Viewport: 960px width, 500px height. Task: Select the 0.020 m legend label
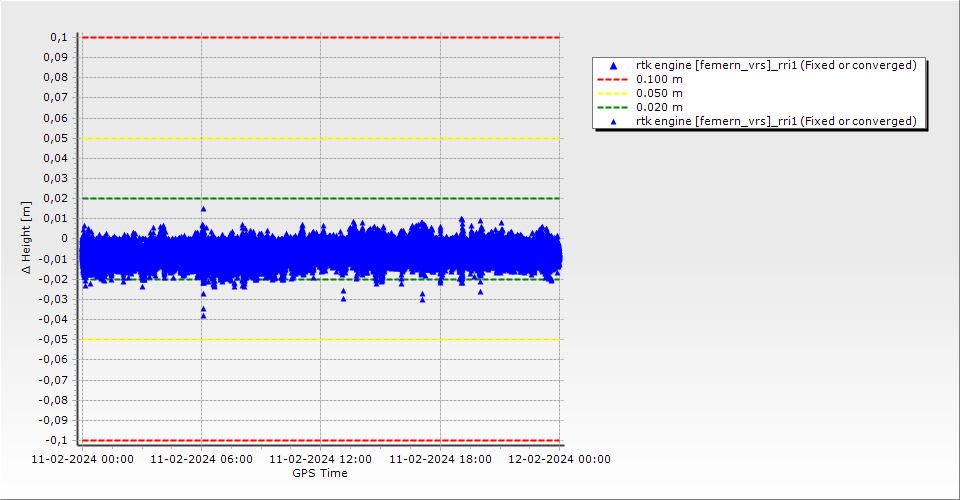coord(660,107)
